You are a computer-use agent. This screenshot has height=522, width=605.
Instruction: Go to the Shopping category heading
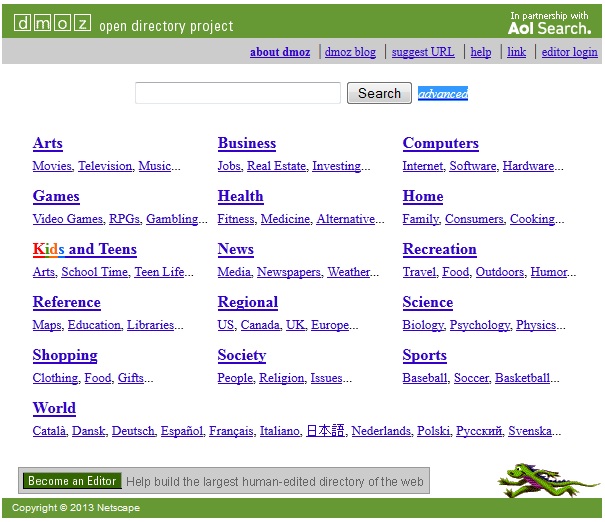point(65,355)
